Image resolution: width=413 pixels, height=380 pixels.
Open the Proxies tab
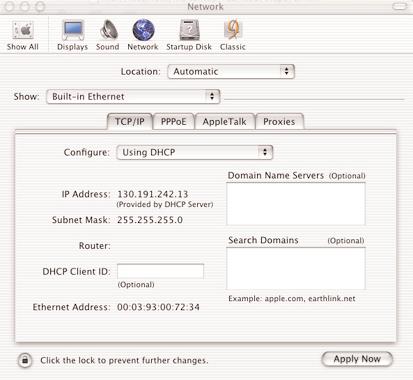(279, 122)
